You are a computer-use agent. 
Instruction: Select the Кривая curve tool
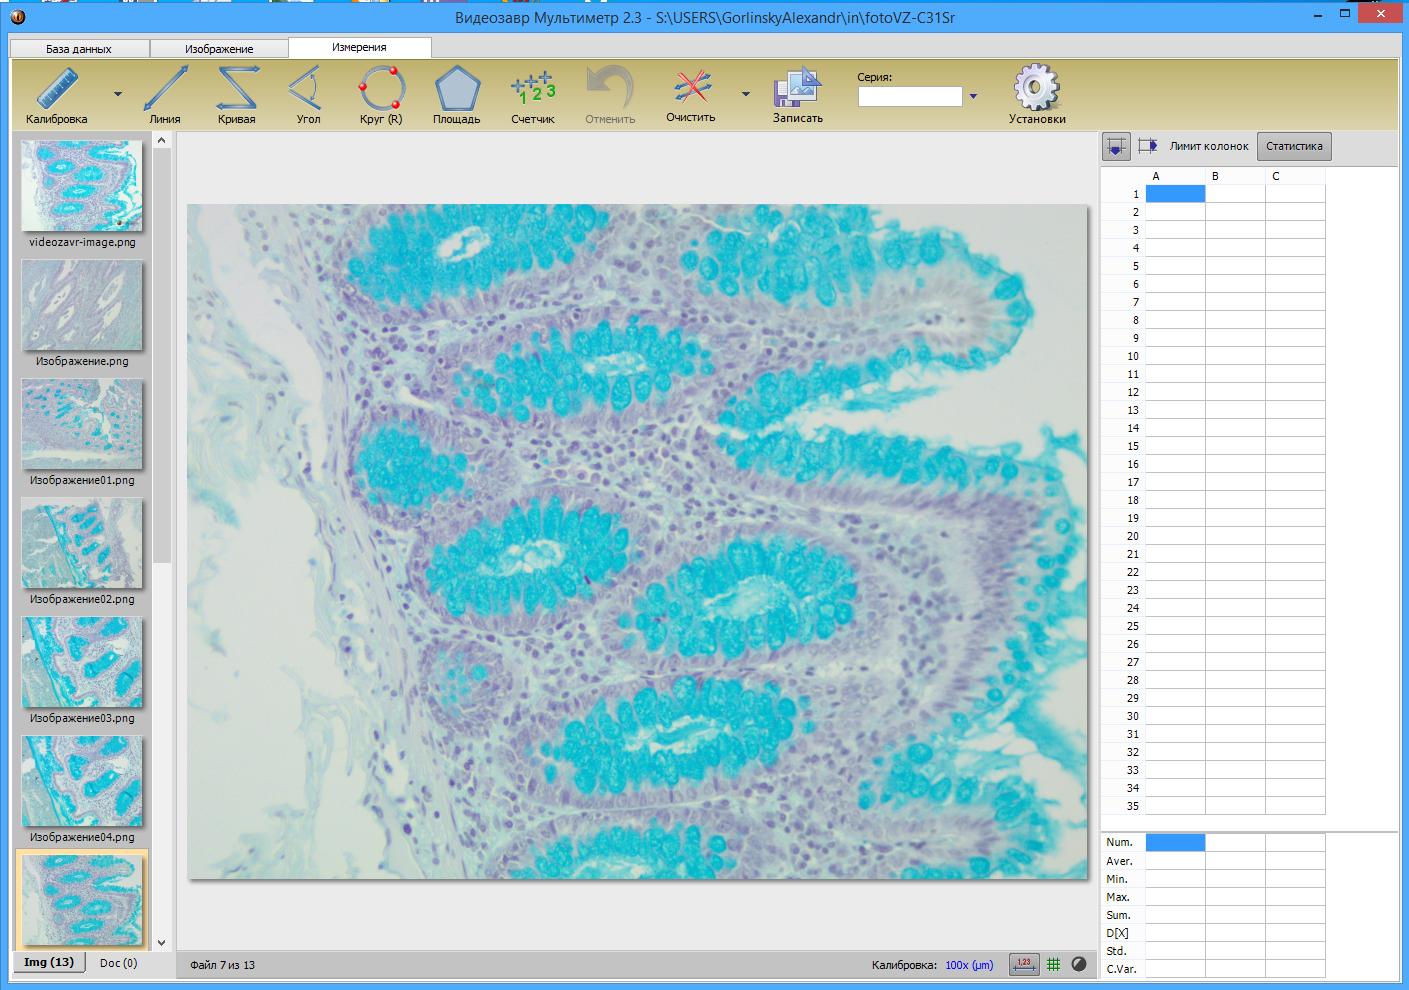pos(237,95)
